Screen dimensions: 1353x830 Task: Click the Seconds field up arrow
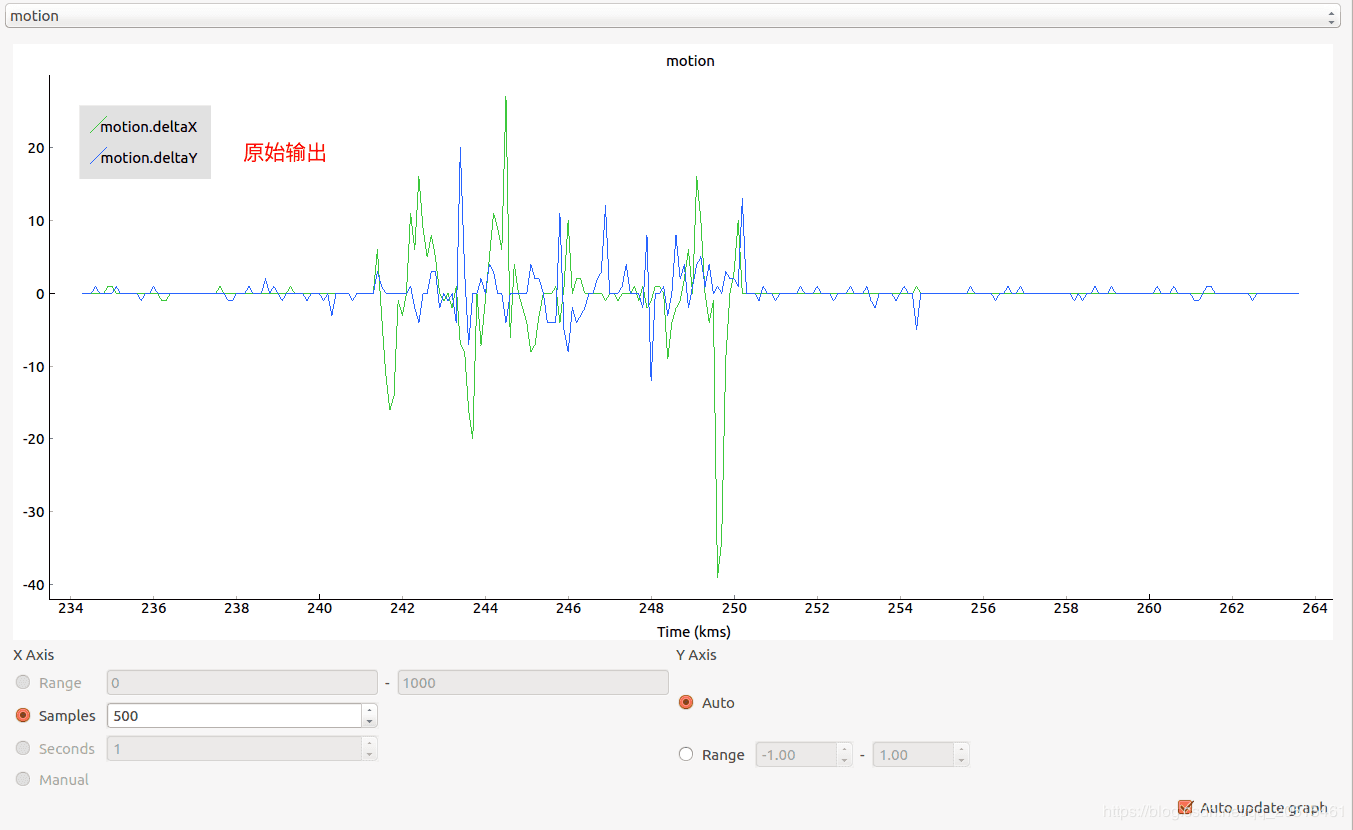[x=370, y=743]
